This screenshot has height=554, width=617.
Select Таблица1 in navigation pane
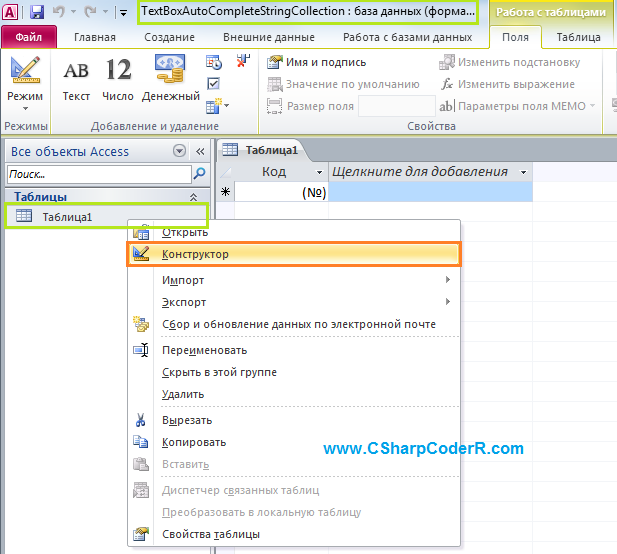(x=106, y=216)
